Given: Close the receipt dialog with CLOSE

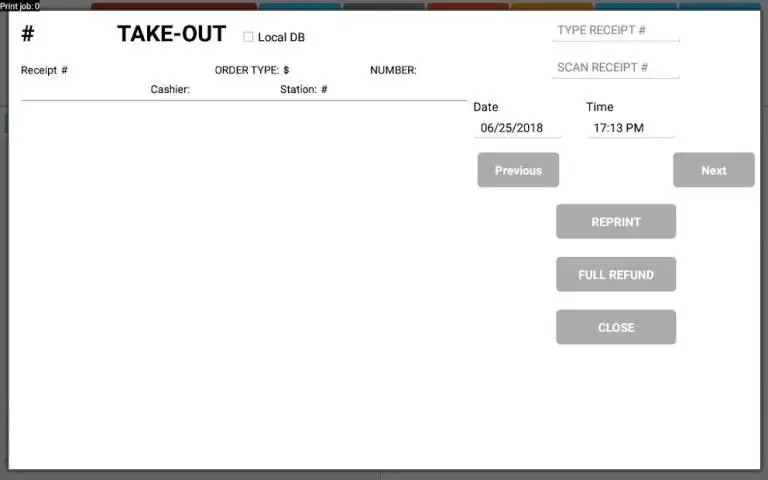Looking at the screenshot, I should pos(616,327).
